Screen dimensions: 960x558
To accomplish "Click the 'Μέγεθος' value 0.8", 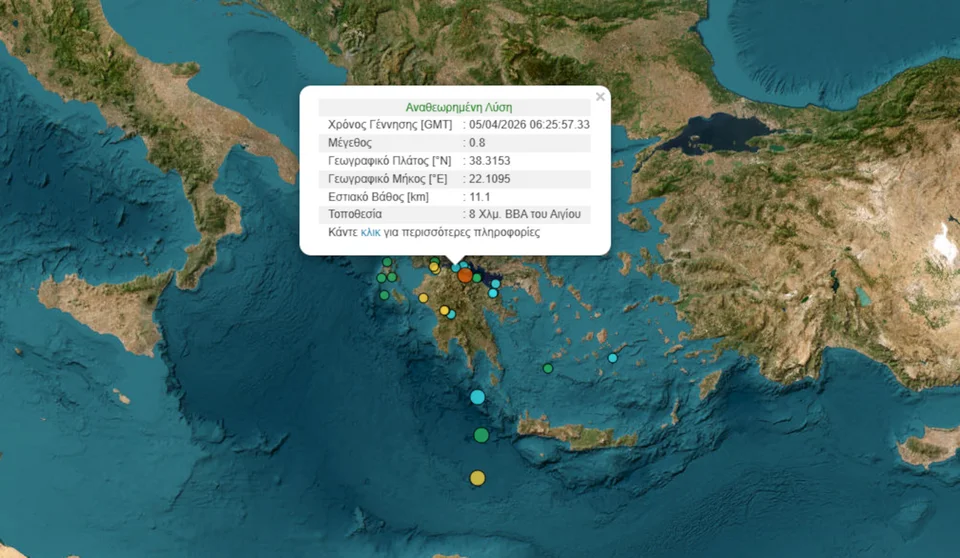I will [x=476, y=142].
